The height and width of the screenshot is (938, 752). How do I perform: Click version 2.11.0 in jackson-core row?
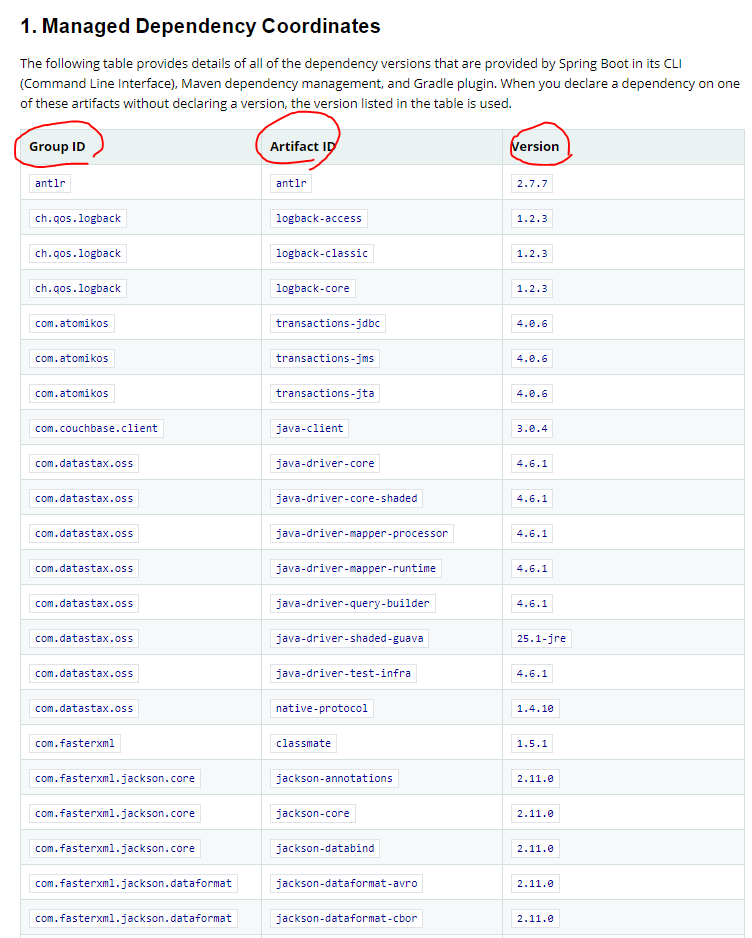pos(535,813)
